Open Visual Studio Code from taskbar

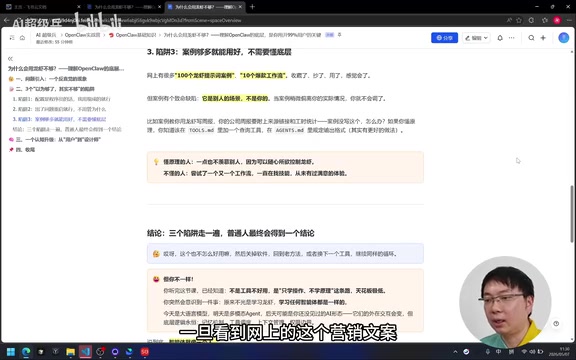pos(86,352)
